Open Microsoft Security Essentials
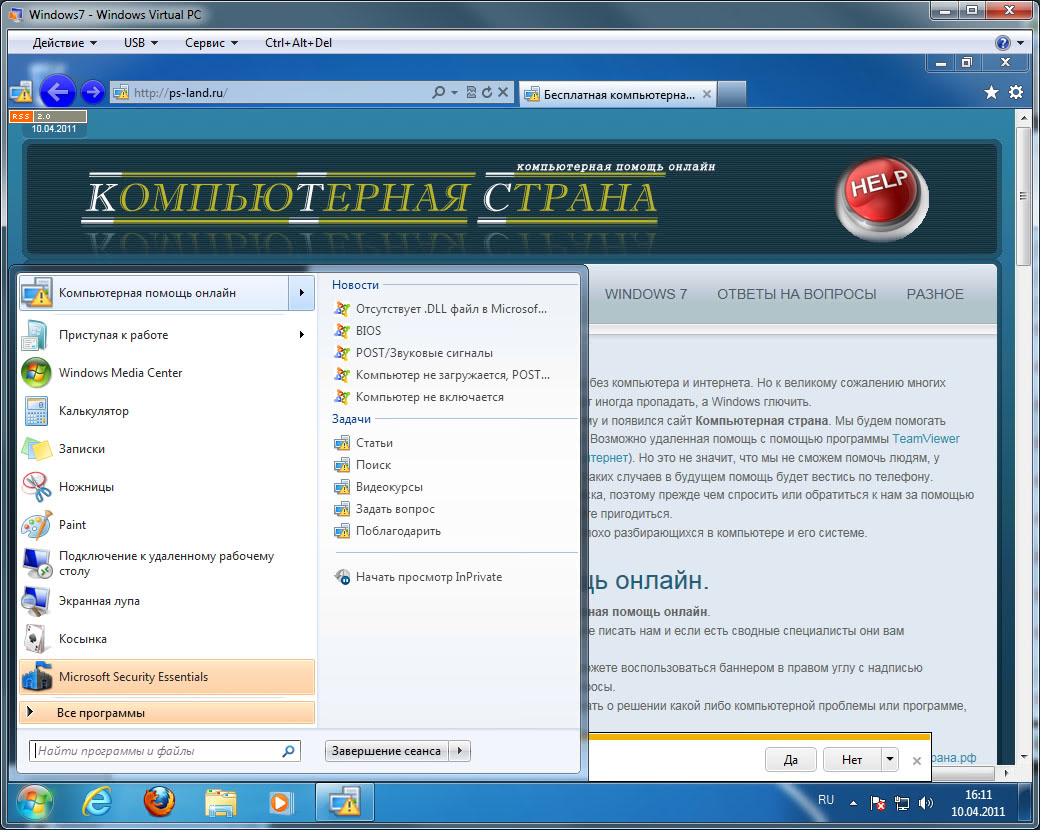Viewport: 1040px width, 830px height. (x=167, y=677)
